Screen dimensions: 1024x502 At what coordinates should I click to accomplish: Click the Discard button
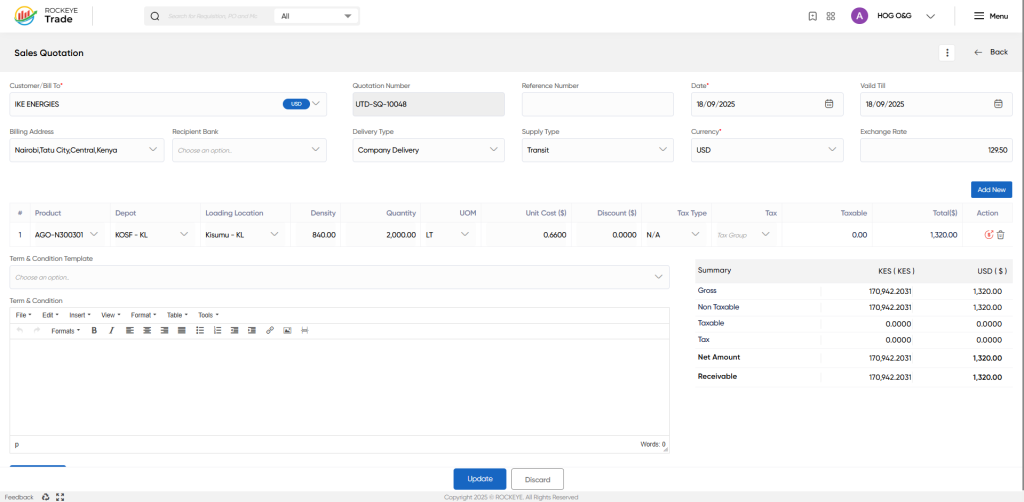coord(537,479)
